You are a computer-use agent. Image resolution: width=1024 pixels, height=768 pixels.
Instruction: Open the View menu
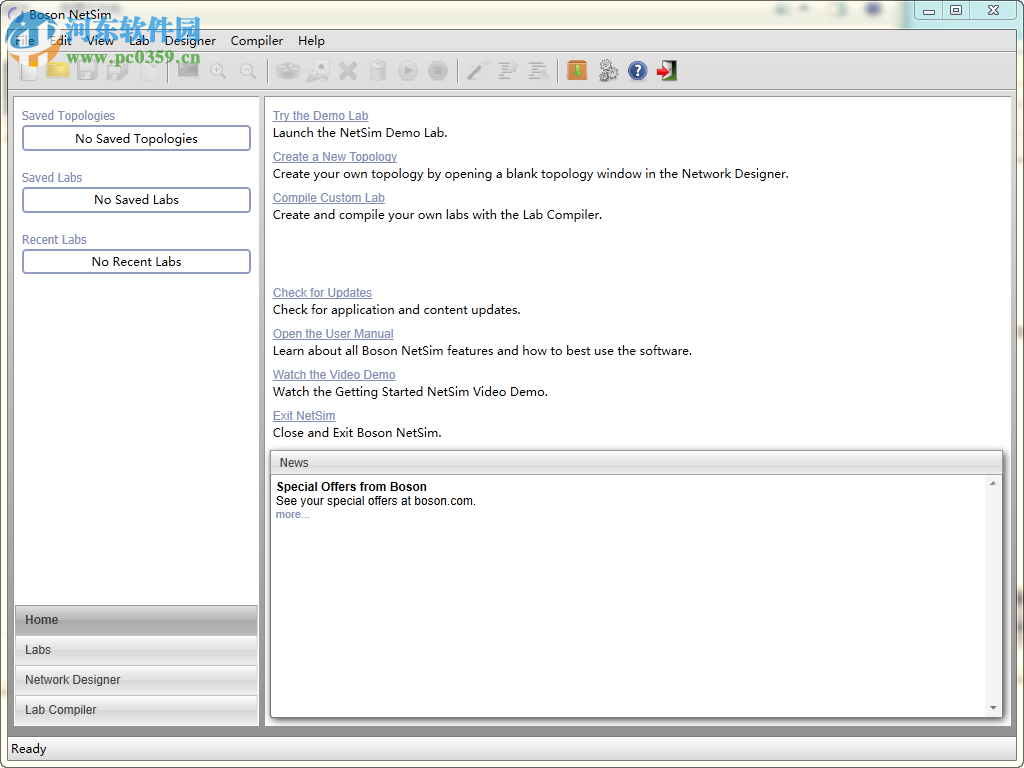101,40
